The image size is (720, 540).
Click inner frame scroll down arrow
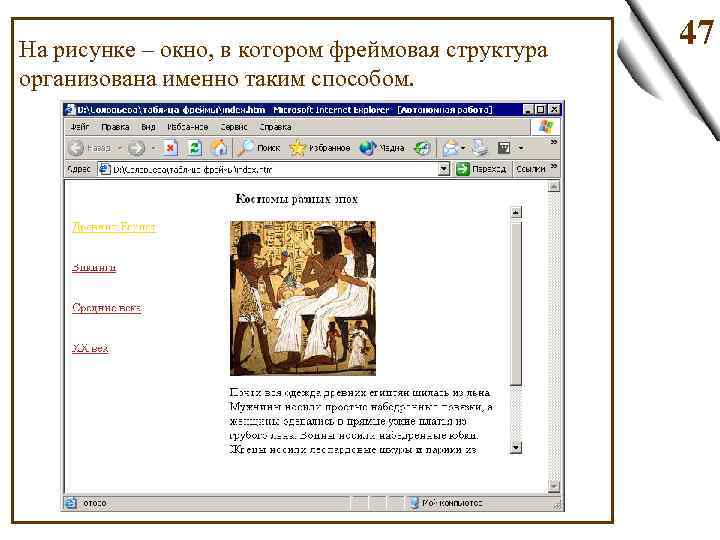(x=516, y=447)
